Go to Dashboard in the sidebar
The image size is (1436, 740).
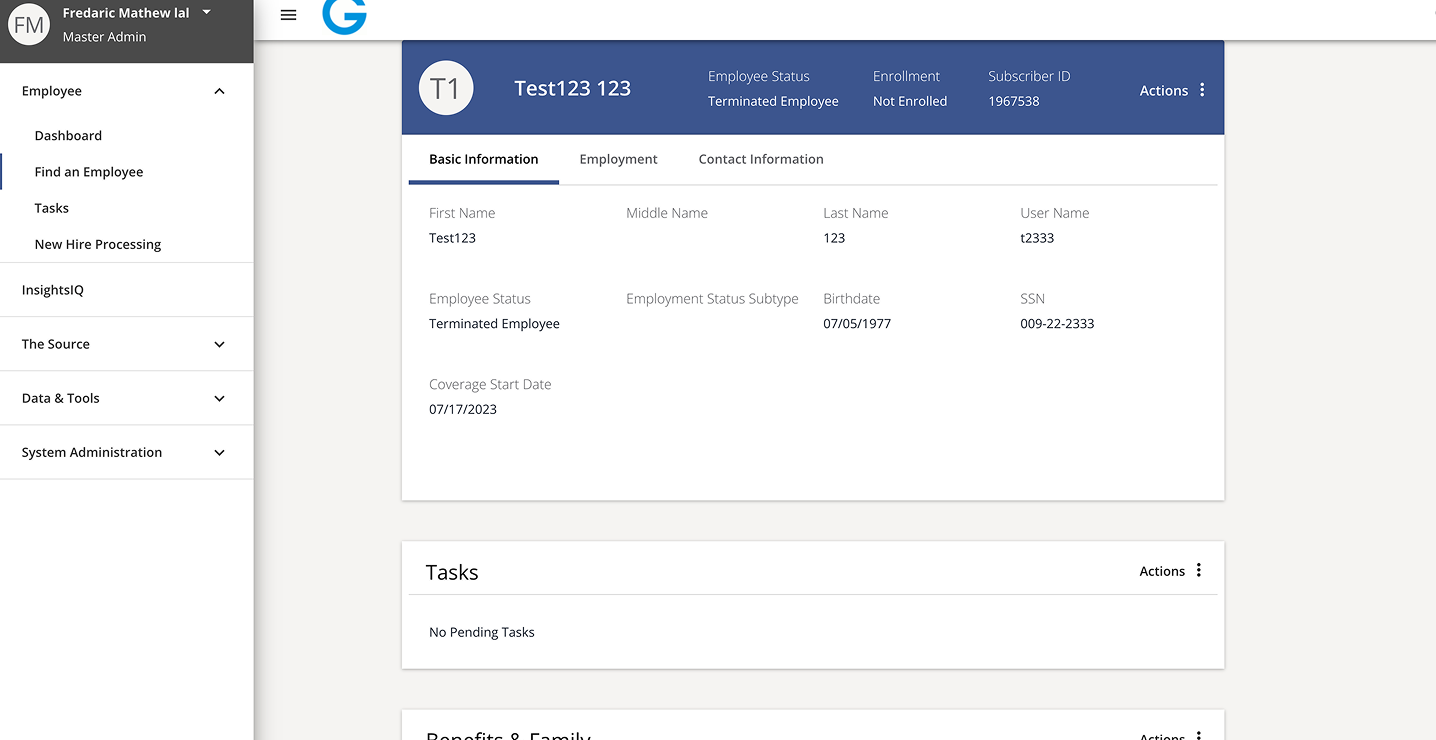coord(68,135)
